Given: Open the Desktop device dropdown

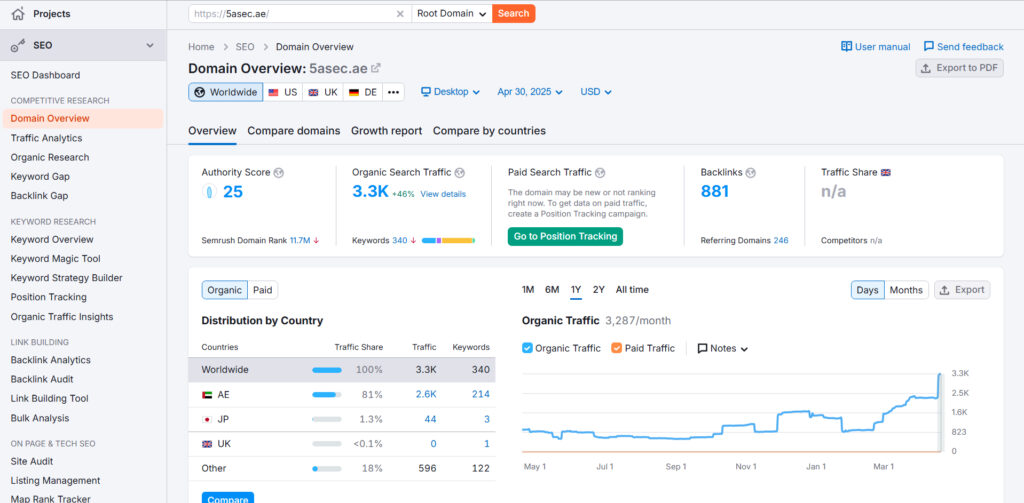Looking at the screenshot, I should pos(451,92).
